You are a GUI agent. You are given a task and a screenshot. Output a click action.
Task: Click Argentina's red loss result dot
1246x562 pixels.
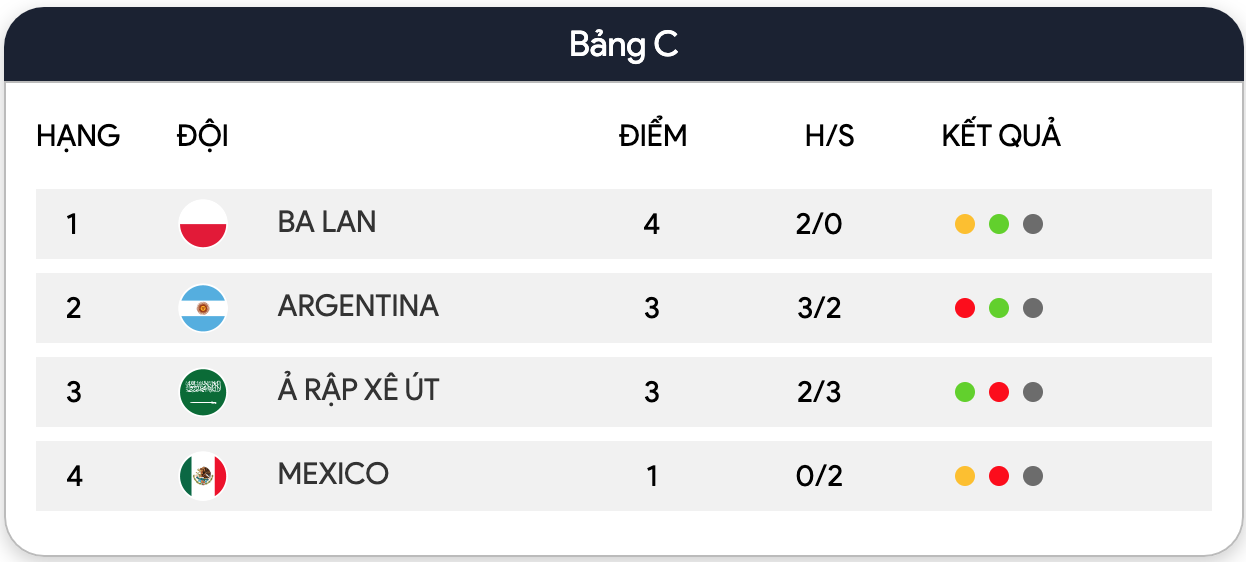tap(965, 308)
